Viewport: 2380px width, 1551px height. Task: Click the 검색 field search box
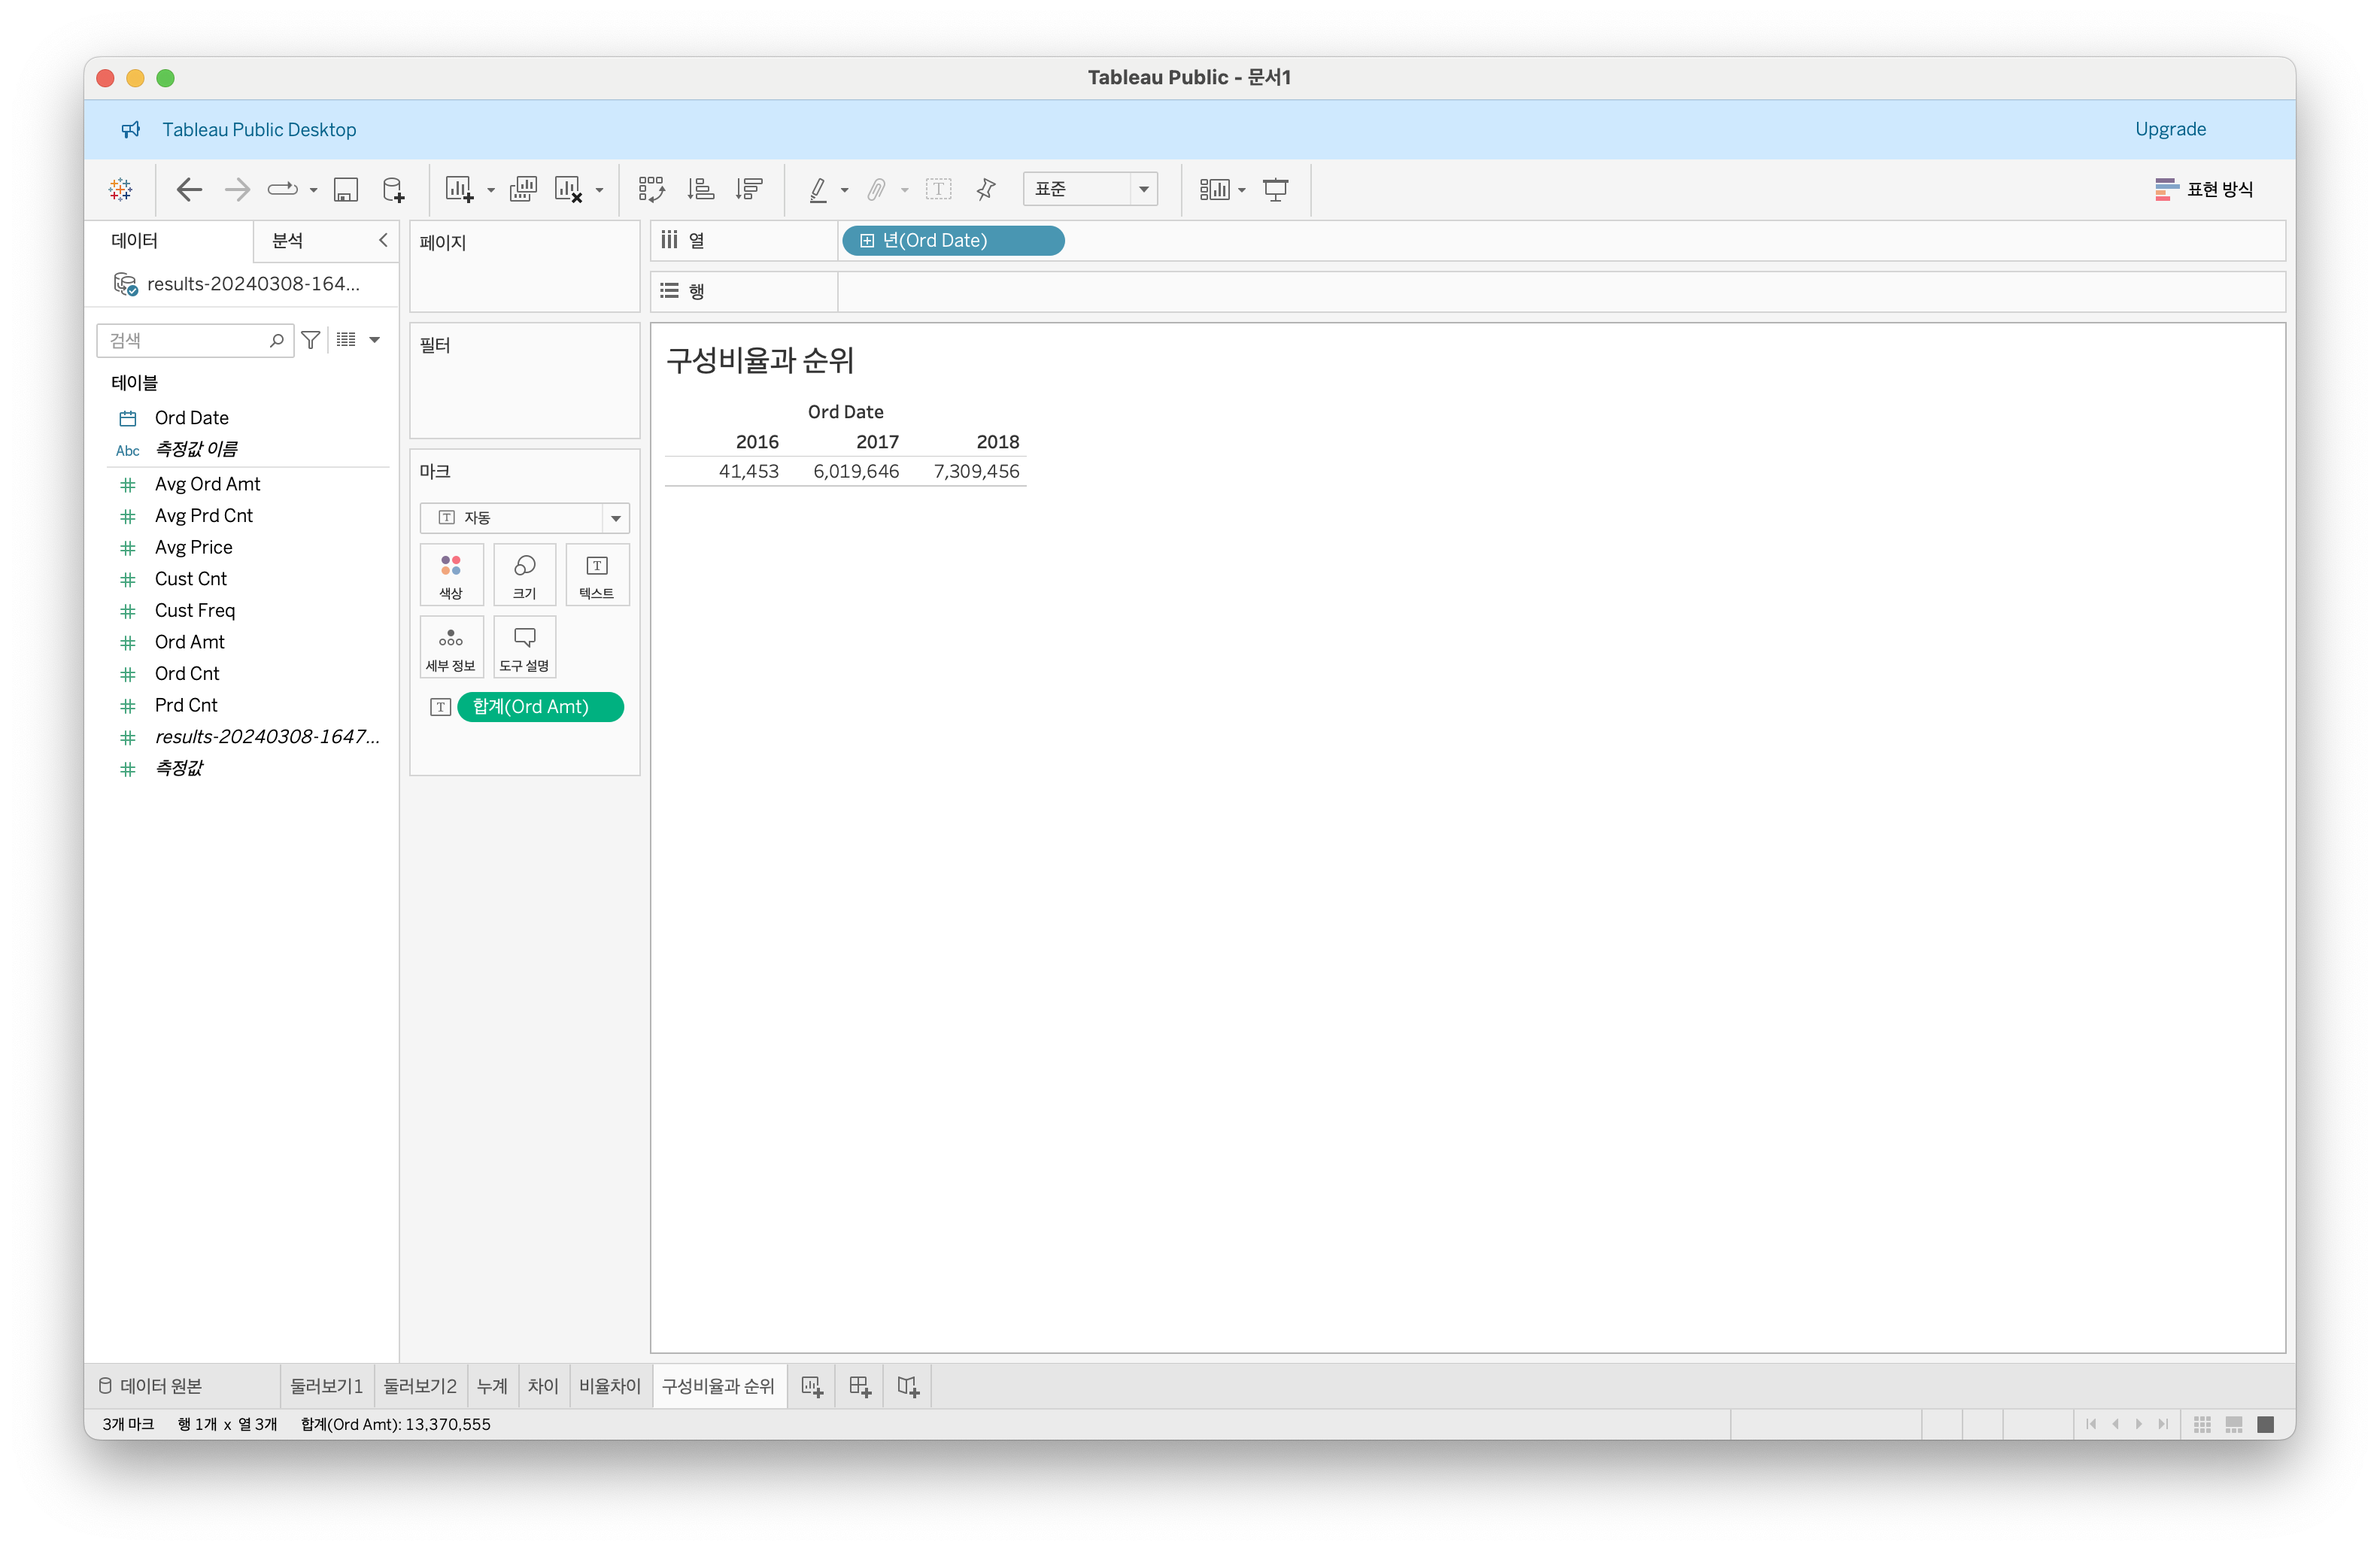click(x=185, y=340)
